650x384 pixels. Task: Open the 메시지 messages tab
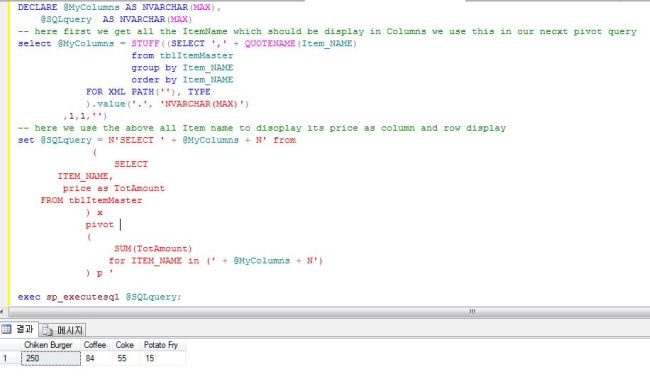click(63, 330)
